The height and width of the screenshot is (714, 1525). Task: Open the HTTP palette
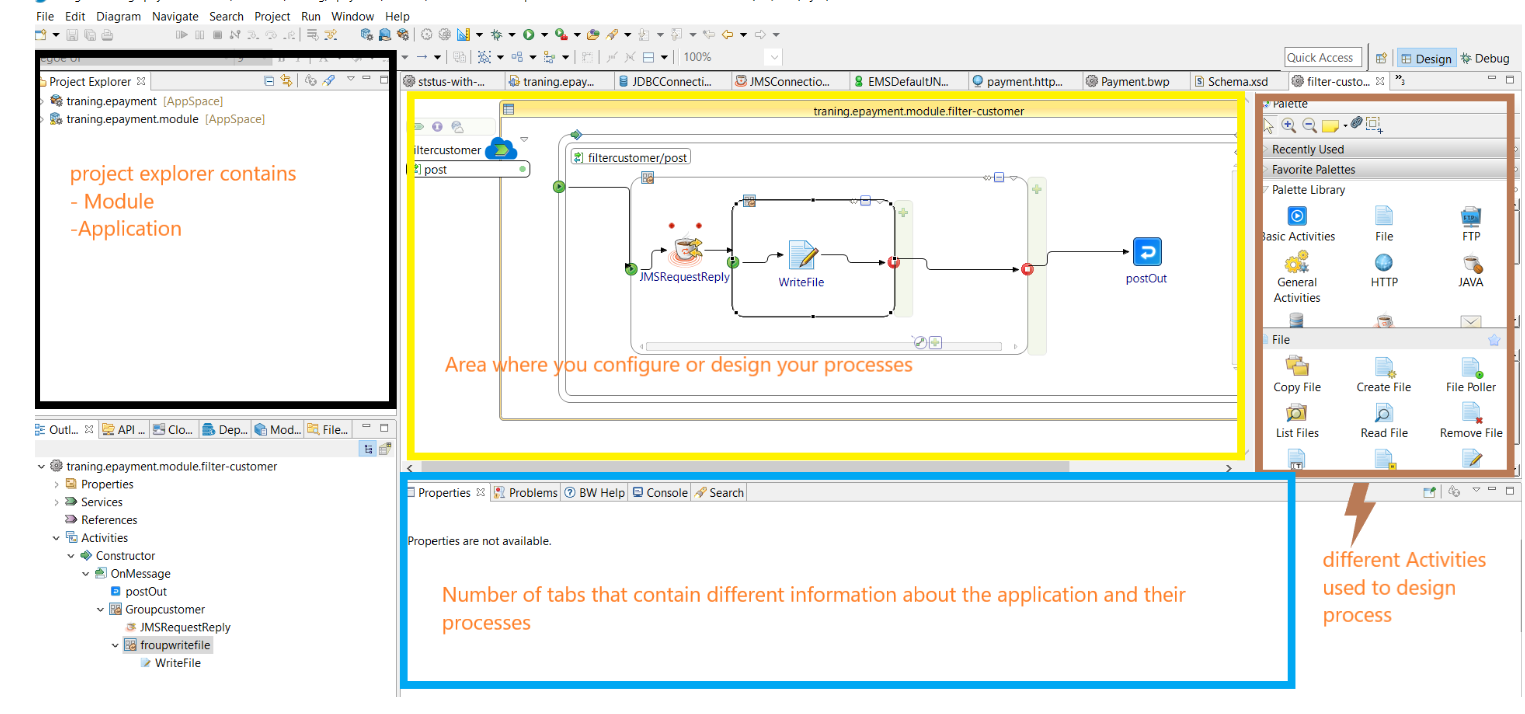click(1383, 267)
